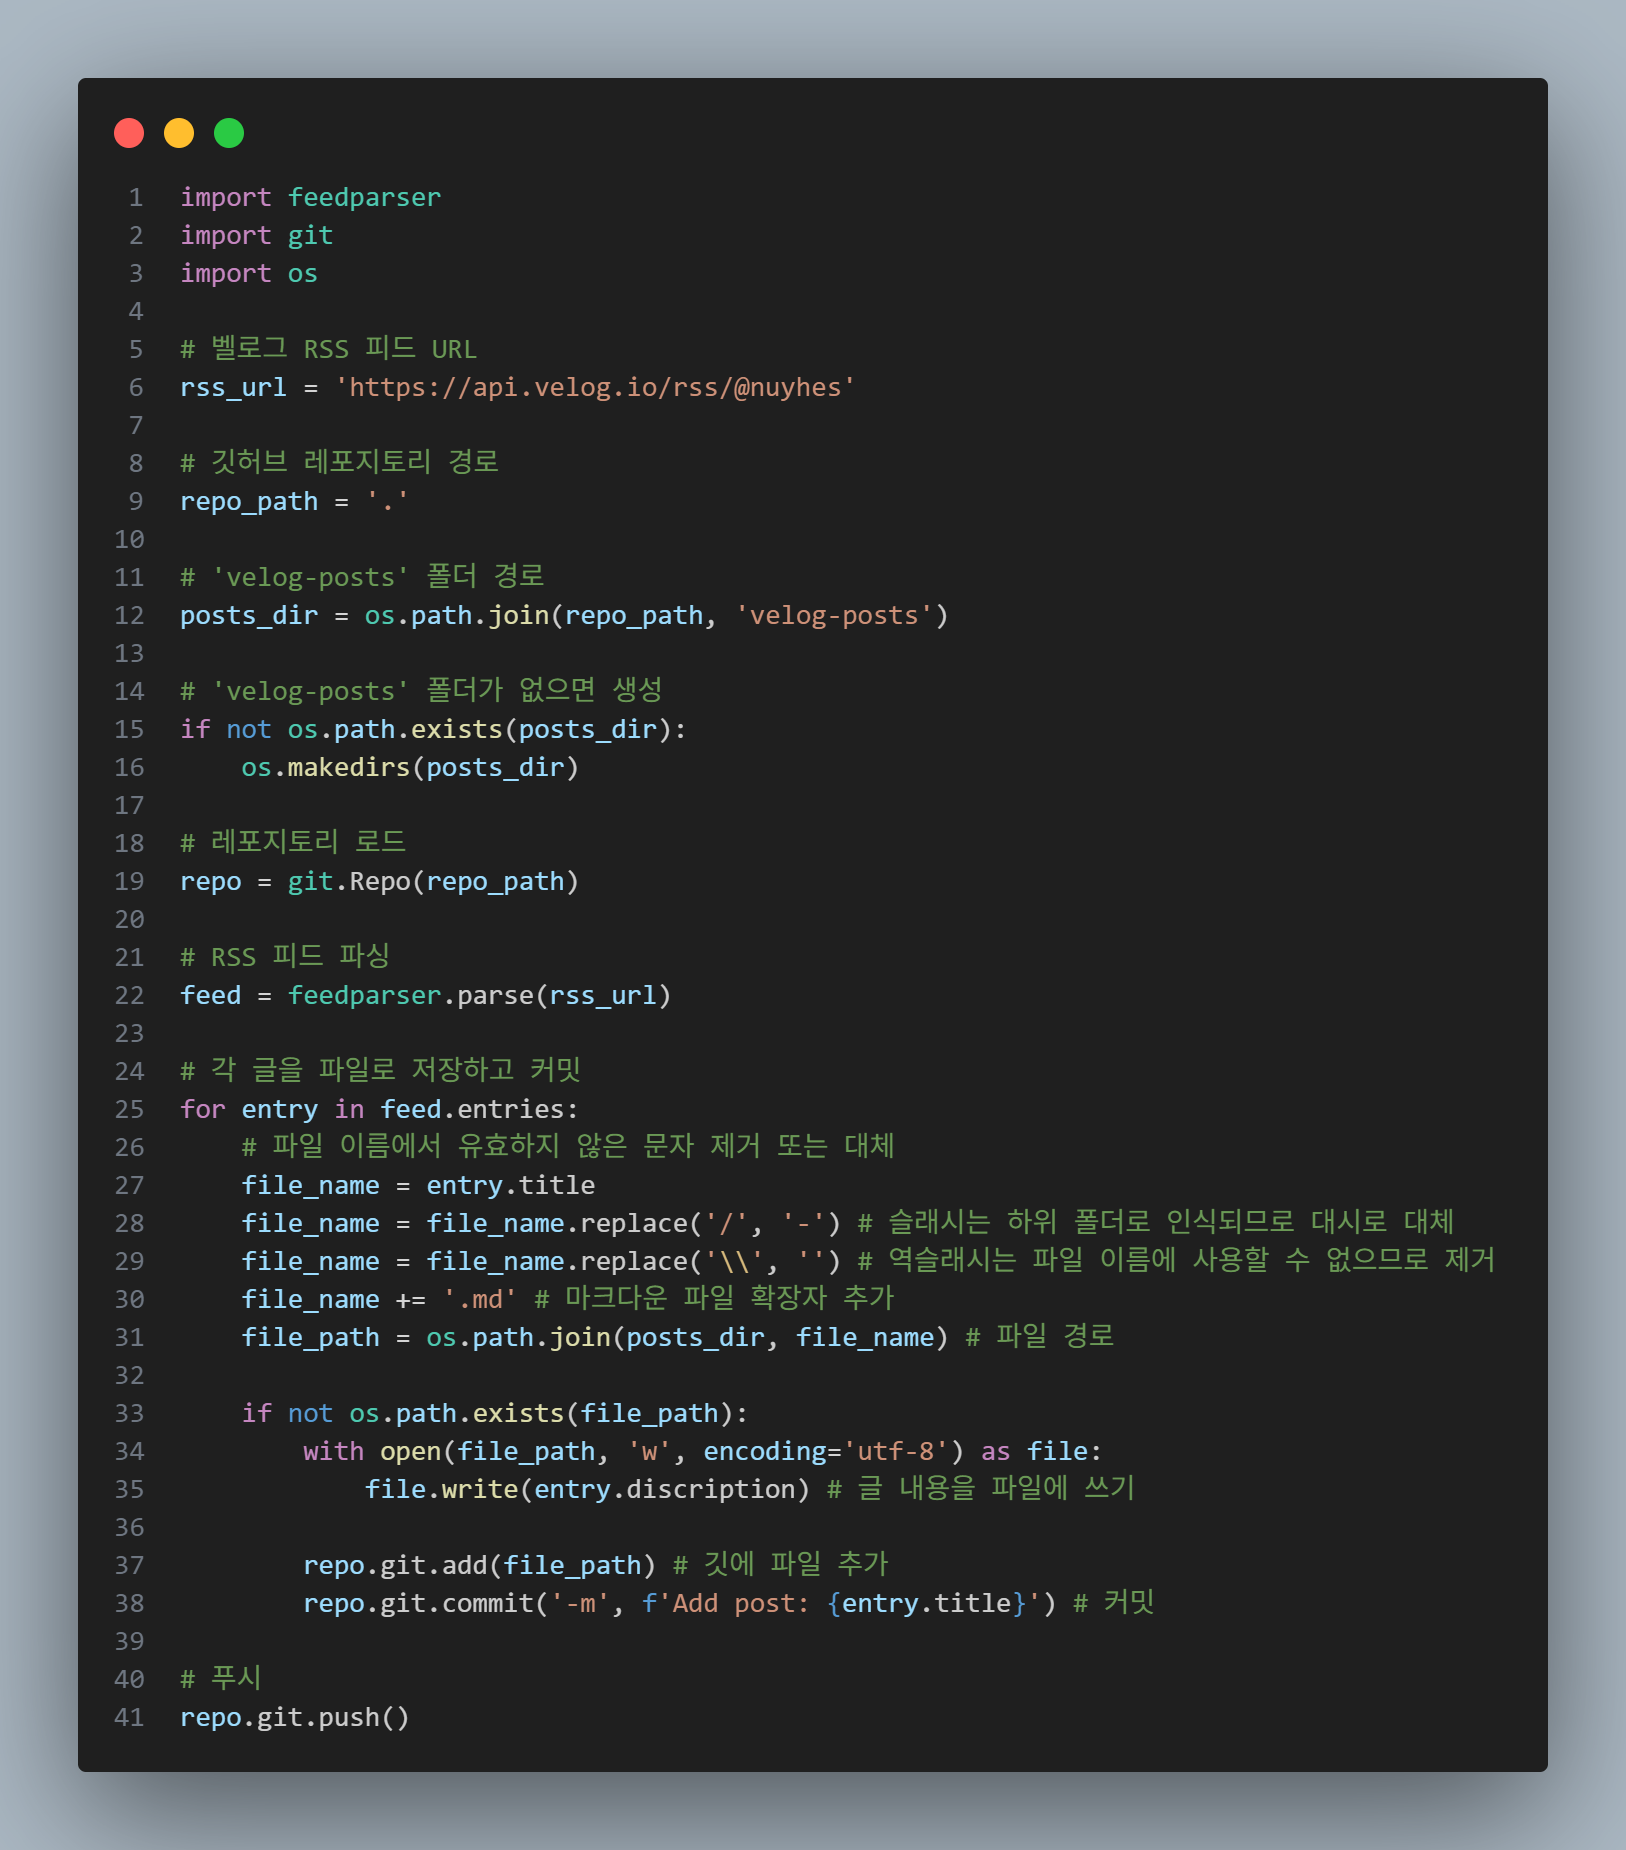Image resolution: width=1626 pixels, height=1850 pixels.
Task: Click the repo.git.commit statement
Action: pyautogui.click(x=679, y=1603)
